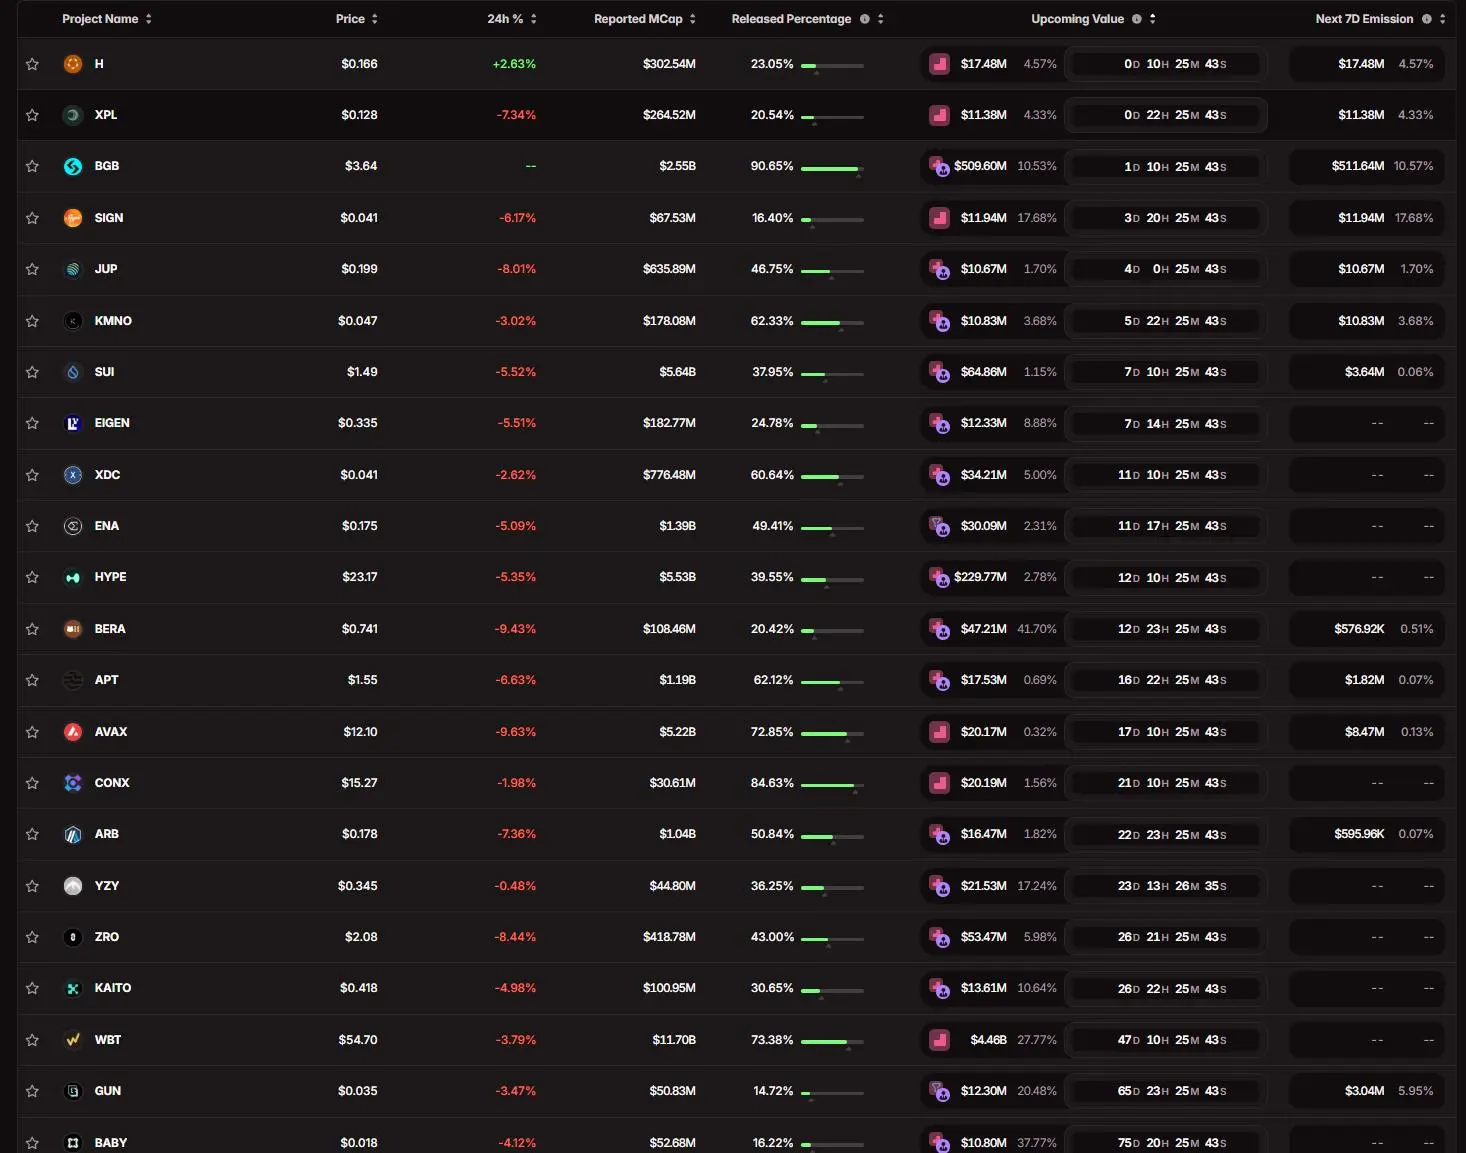Image resolution: width=1466 pixels, height=1153 pixels.
Task: Open the BERA project link
Action: click(110, 629)
